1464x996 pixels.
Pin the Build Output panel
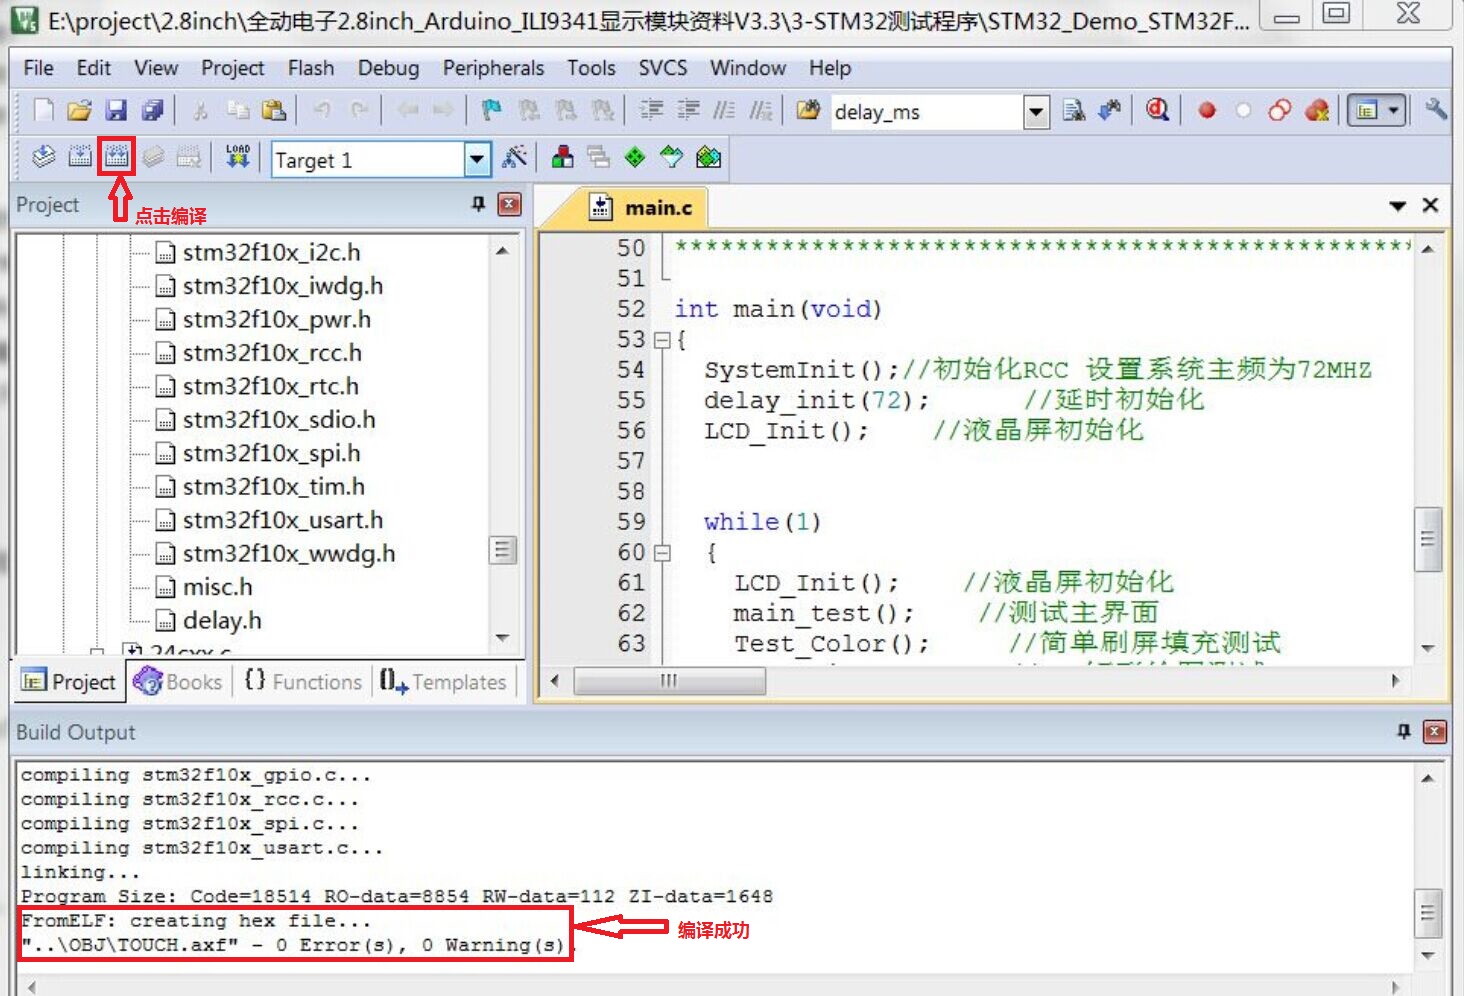tap(1404, 732)
